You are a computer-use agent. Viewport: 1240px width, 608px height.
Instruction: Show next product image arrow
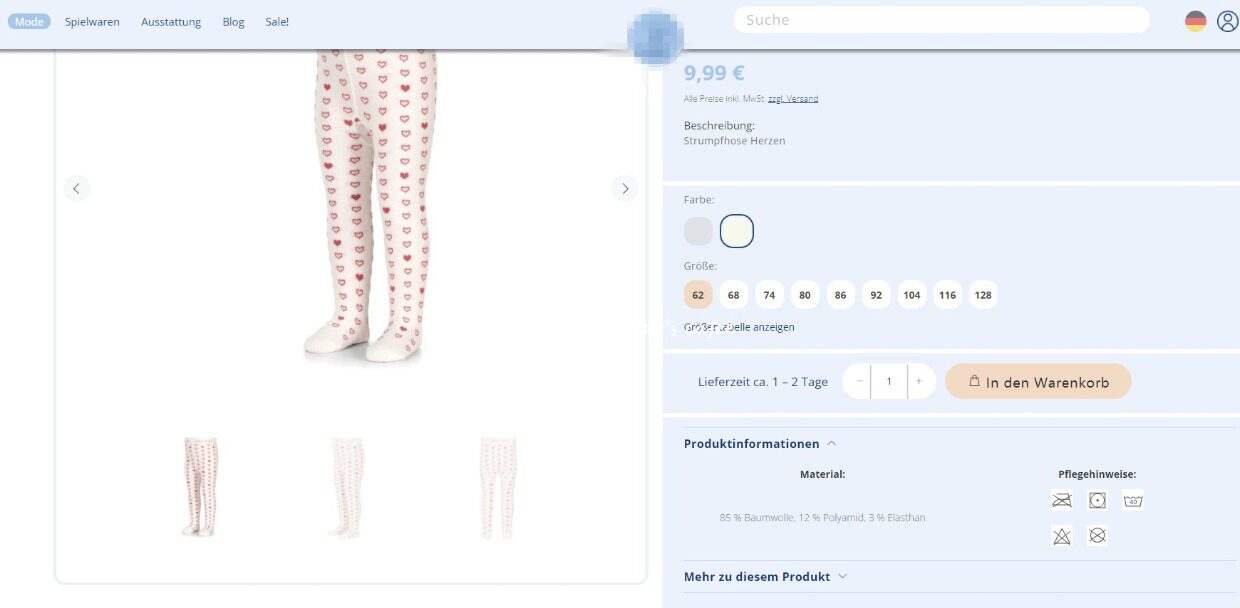(625, 188)
